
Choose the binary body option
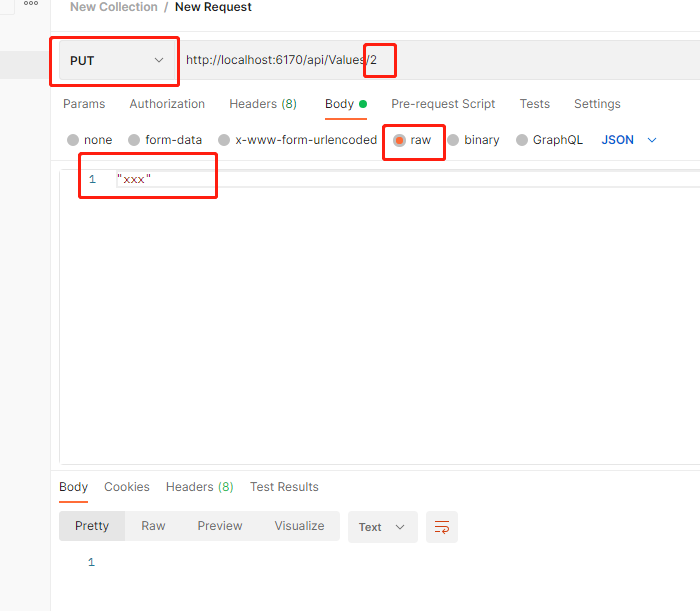(x=473, y=140)
